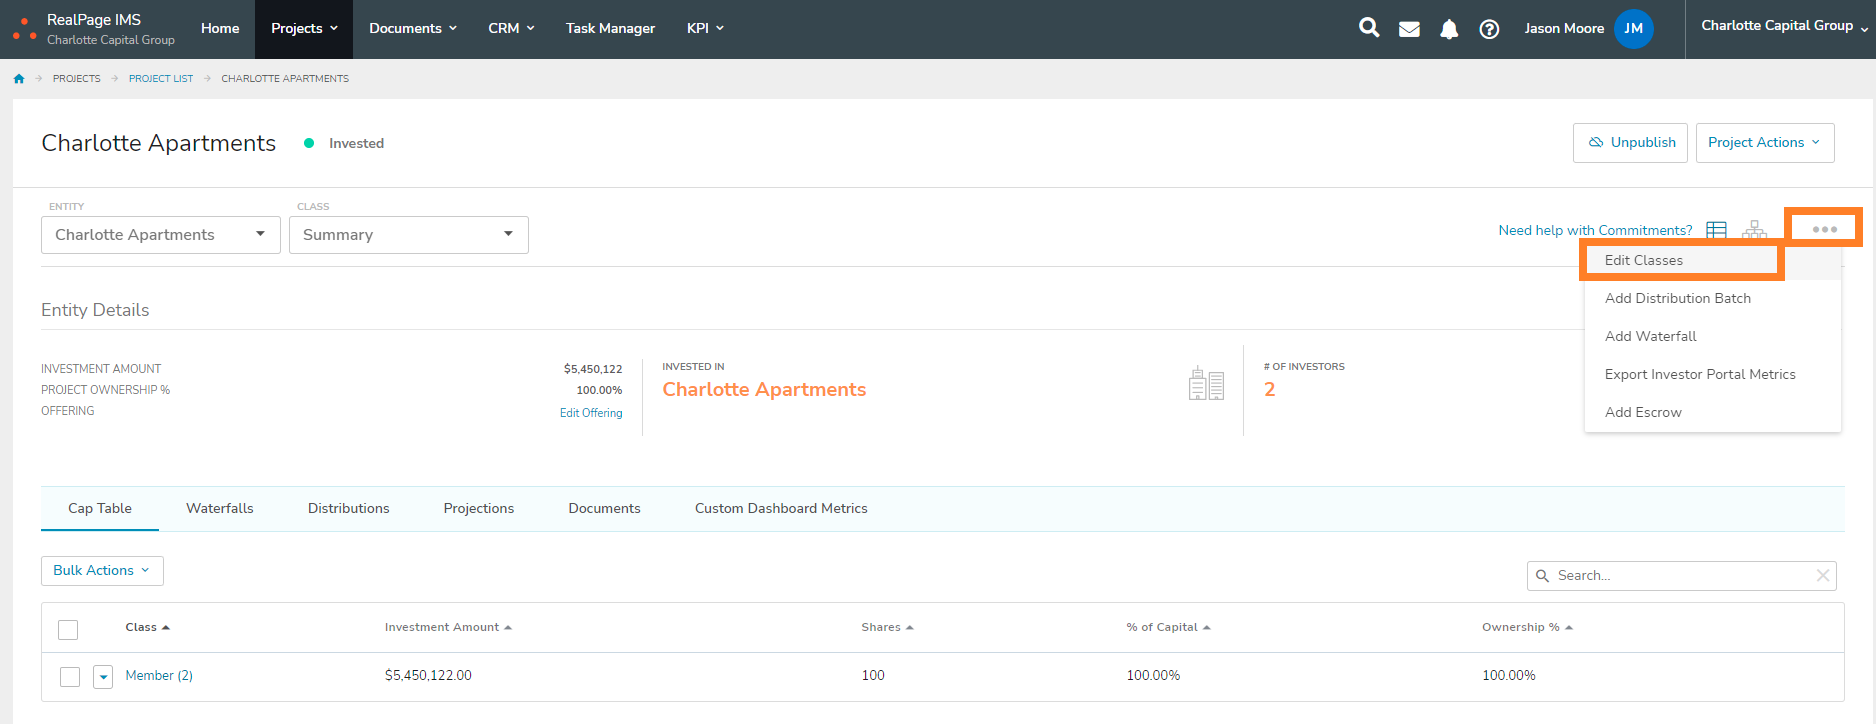Go to home via breadcrumb house icon

(19, 78)
